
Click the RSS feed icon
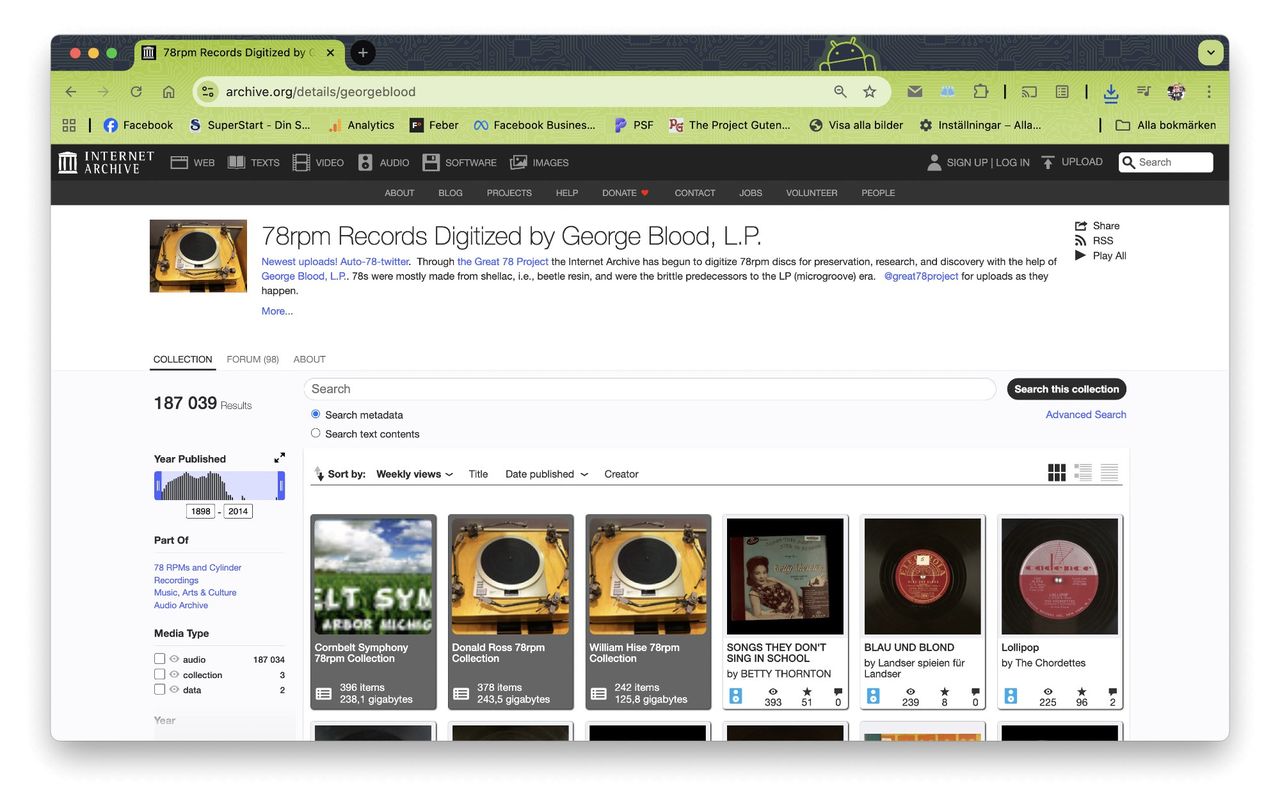(1080, 240)
